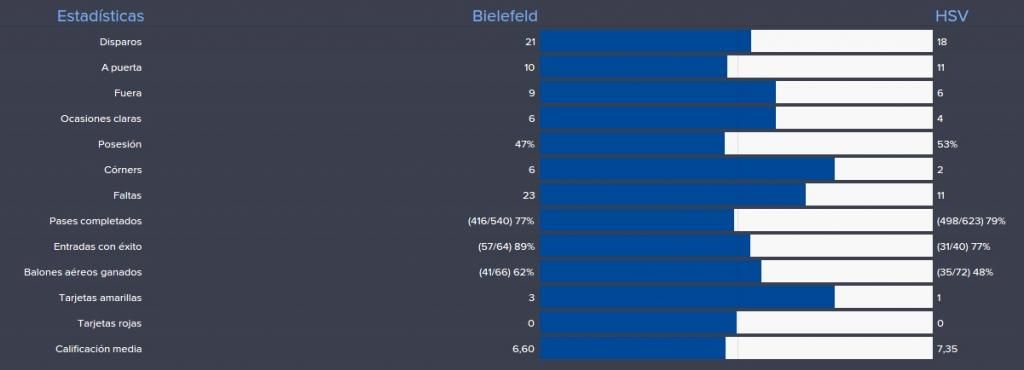Select the Tarjetas amarillas label
This screenshot has height=370, width=1024.
100,298
